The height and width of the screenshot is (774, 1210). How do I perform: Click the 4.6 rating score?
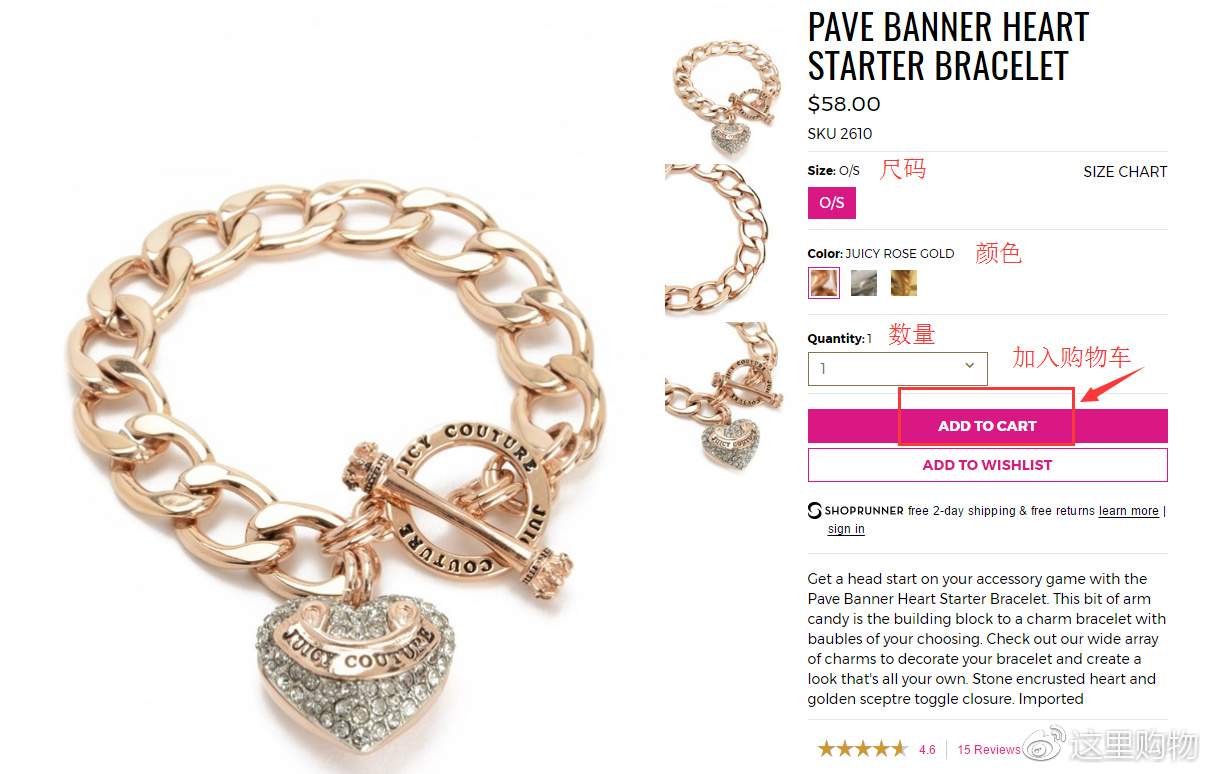click(x=927, y=750)
